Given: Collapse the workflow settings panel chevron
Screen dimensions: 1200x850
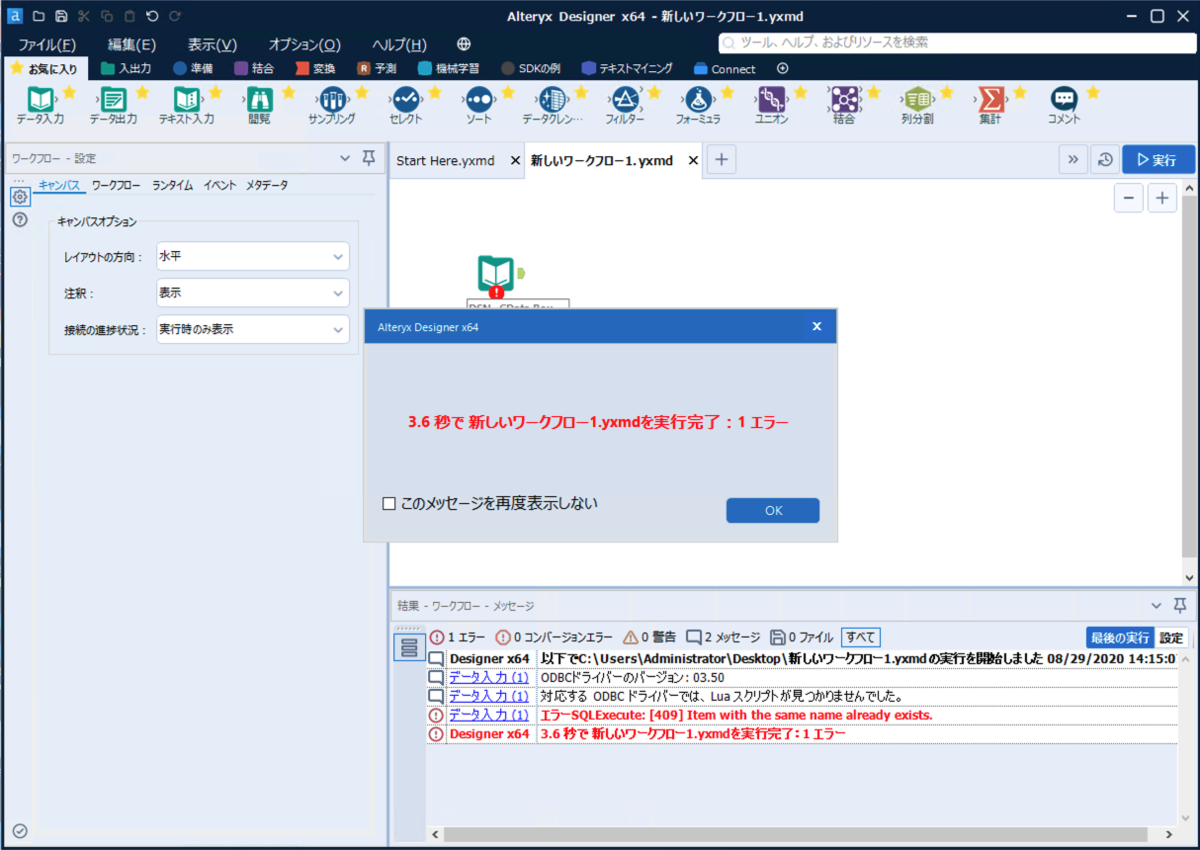Looking at the screenshot, I should 346,158.
